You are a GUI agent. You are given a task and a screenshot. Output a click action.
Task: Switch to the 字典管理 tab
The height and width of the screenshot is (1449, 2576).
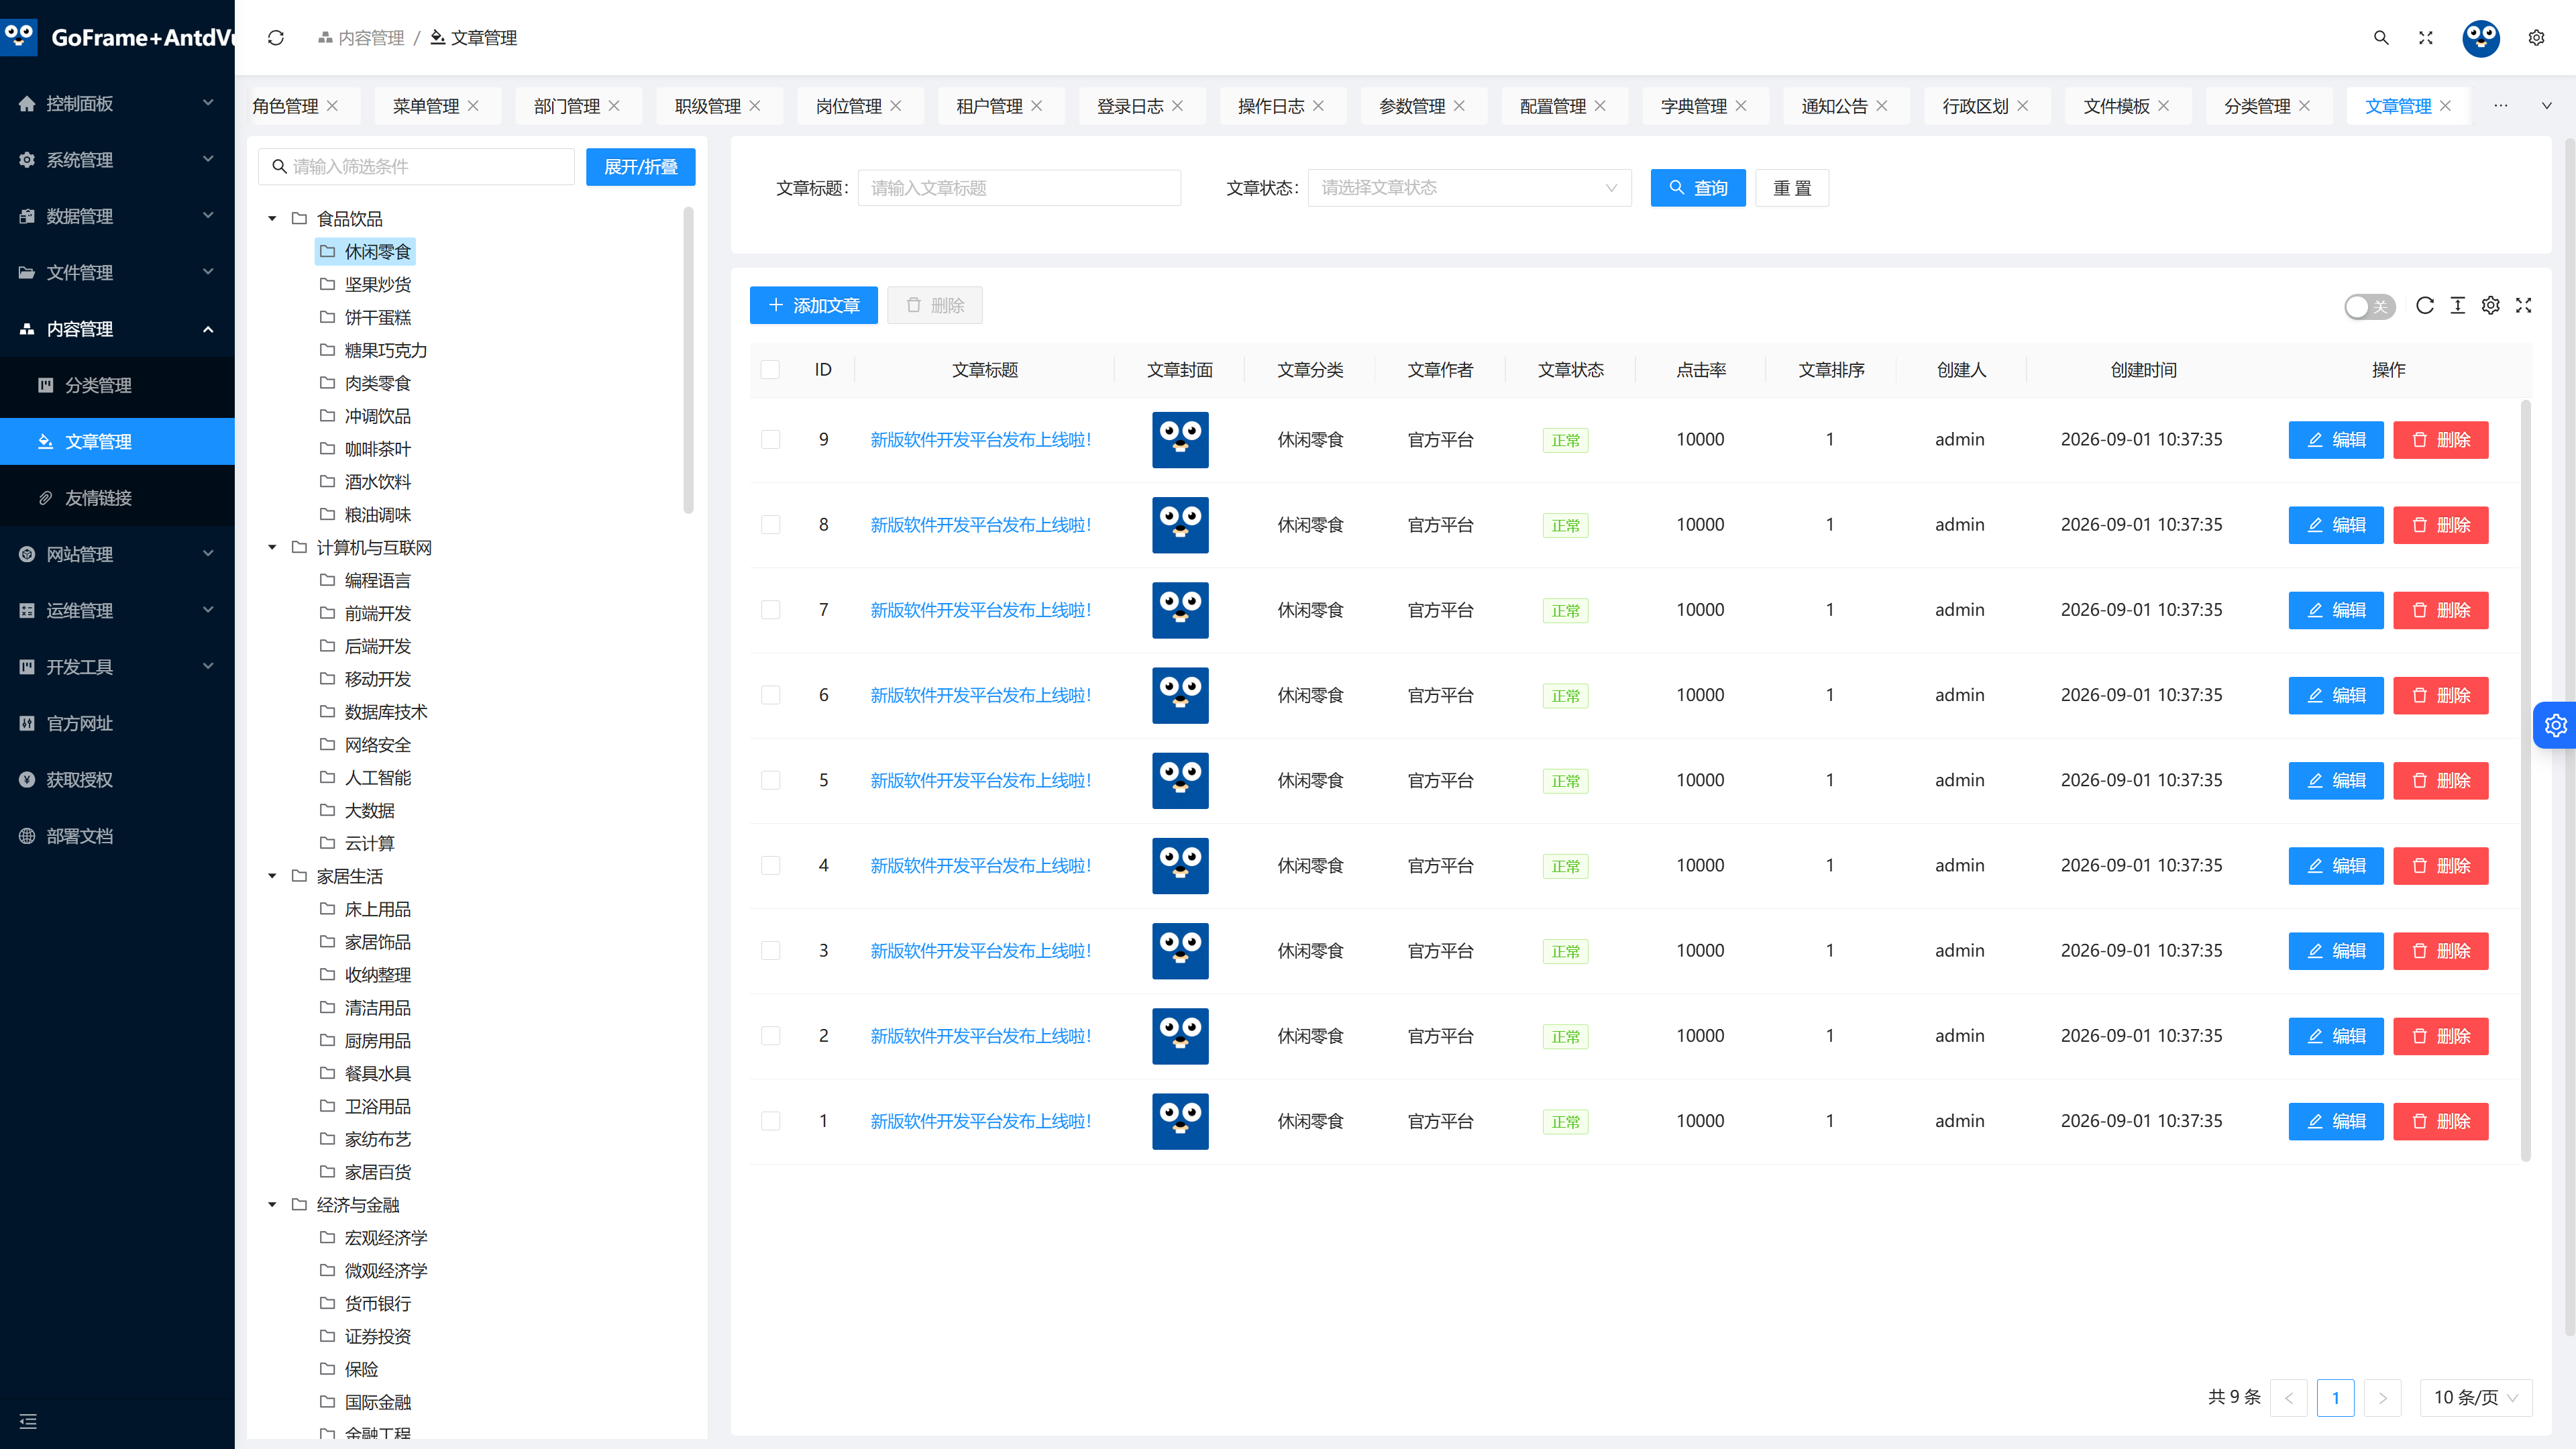1693,106
